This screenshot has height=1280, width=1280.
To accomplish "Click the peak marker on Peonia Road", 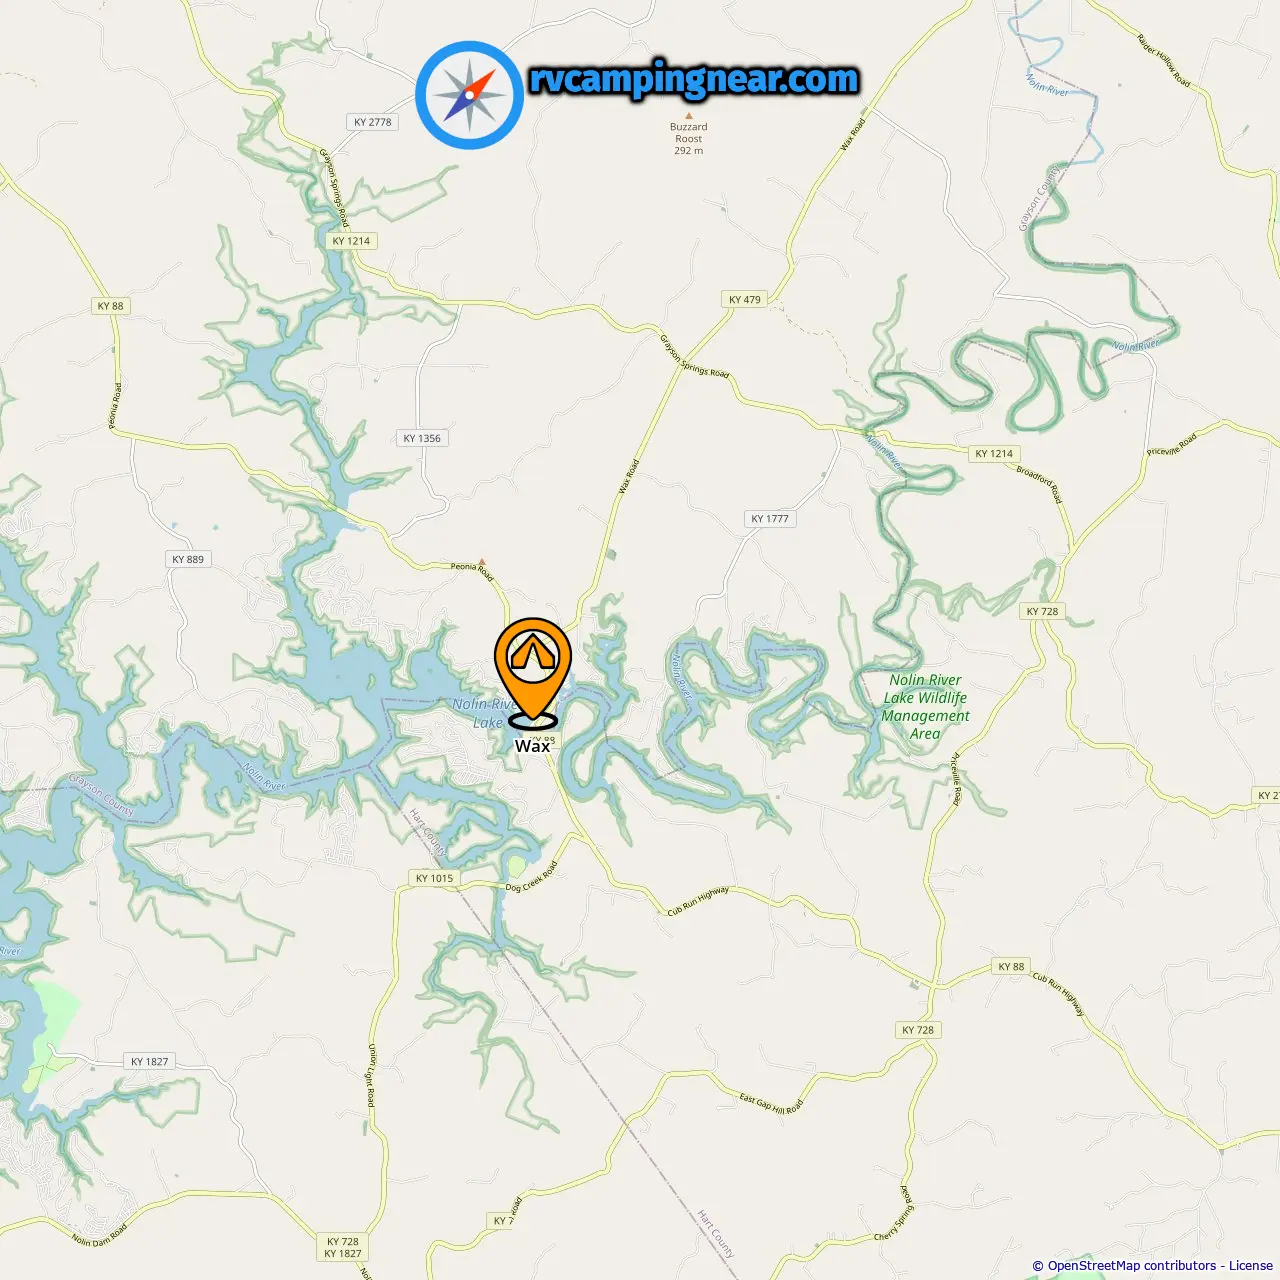I will [482, 562].
